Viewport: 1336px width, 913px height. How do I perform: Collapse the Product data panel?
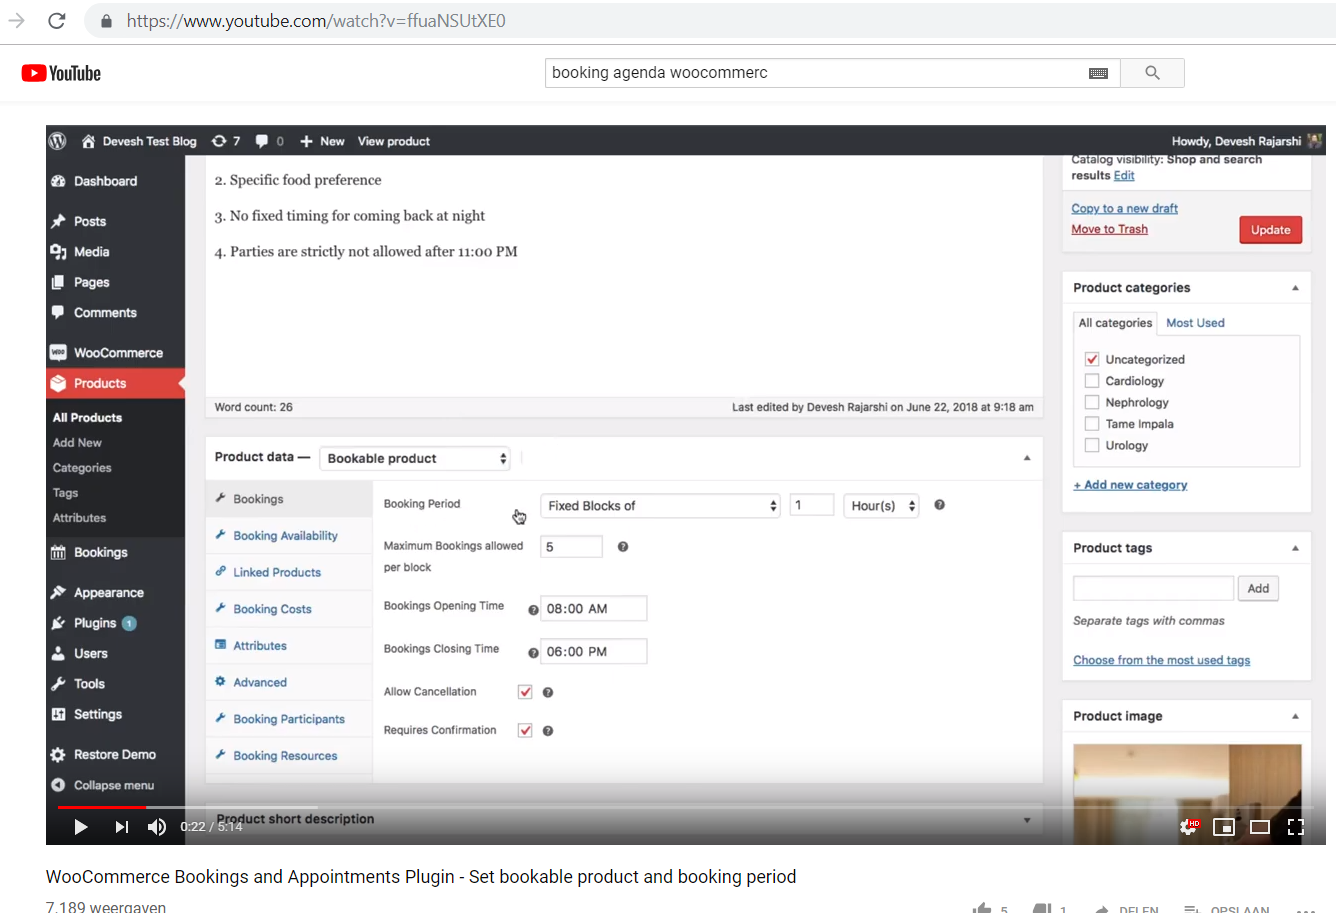pos(1027,458)
